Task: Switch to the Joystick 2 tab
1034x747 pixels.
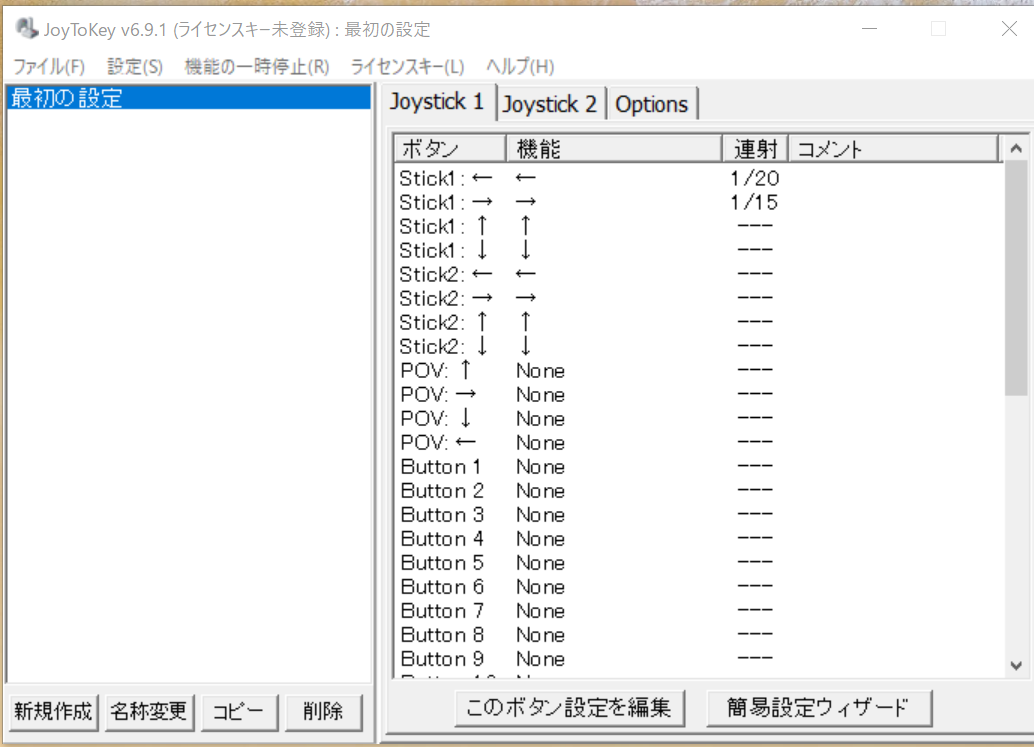Action: click(x=550, y=104)
